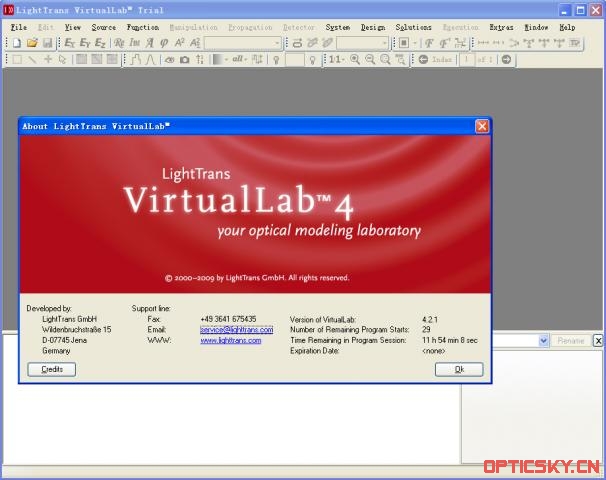Click the summed squared amplitude icon
The height and width of the screenshot is (480, 606).
[195, 43]
